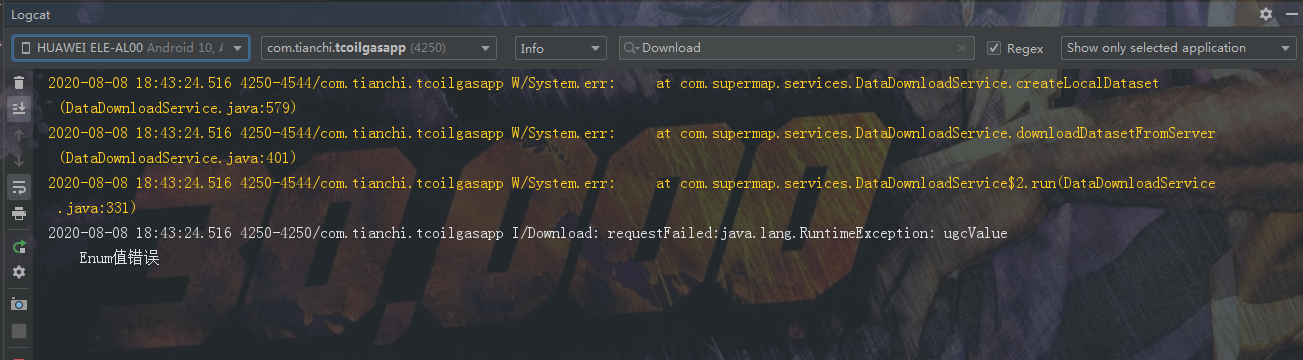The image size is (1303, 360).
Task: Open DataDownloadService.java:401 link
Action: pyautogui.click(x=178, y=157)
